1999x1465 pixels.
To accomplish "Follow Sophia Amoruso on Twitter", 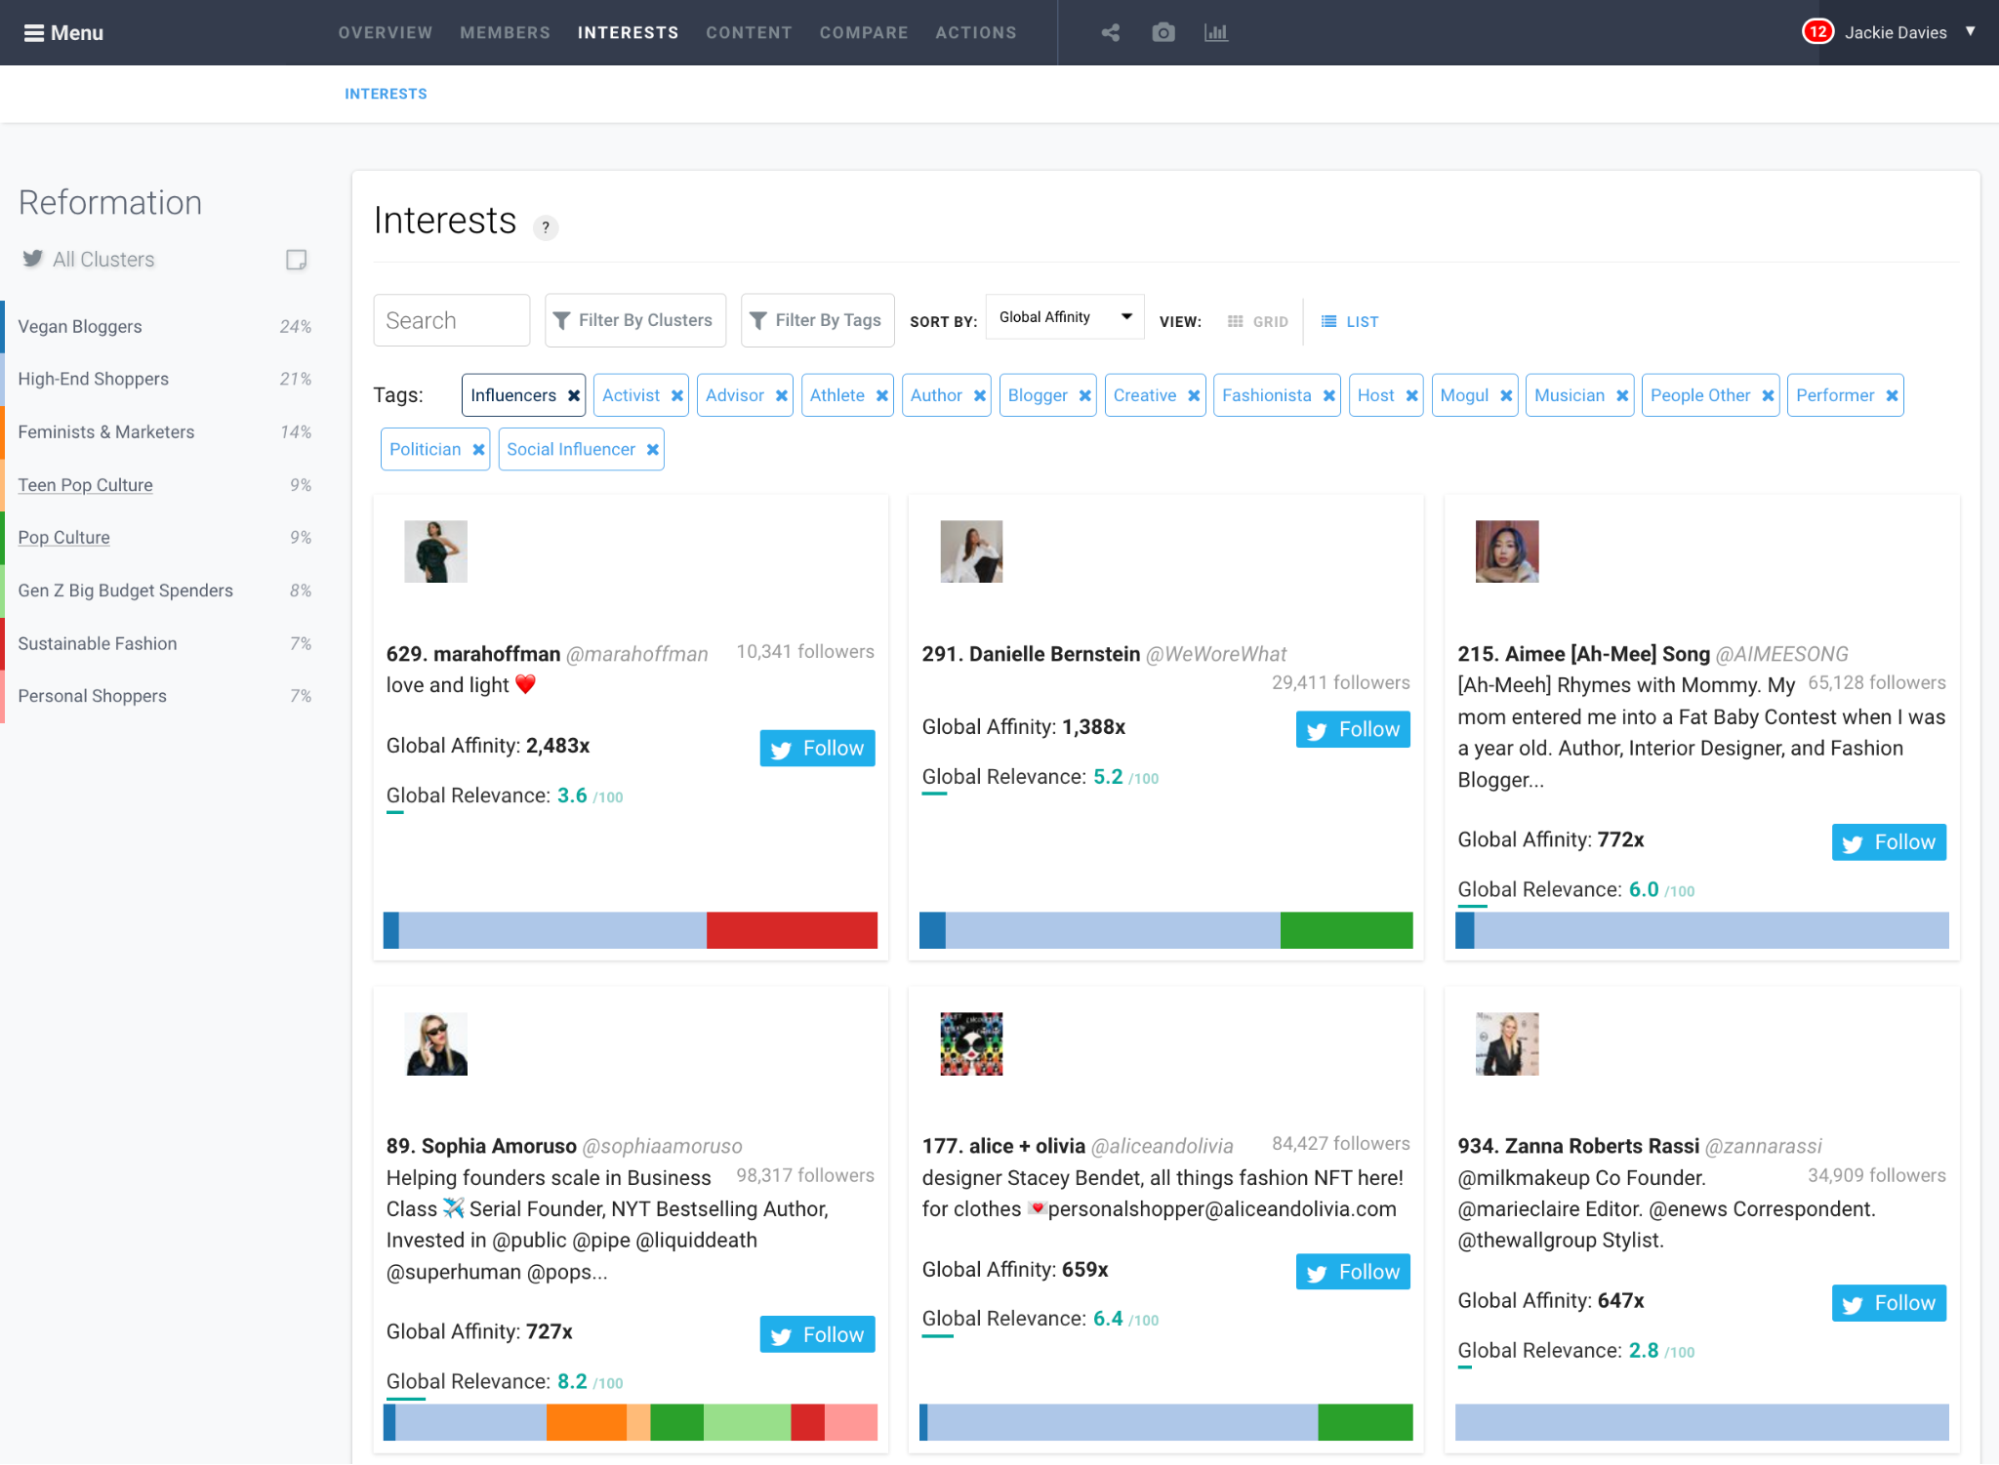I will click(x=815, y=1333).
